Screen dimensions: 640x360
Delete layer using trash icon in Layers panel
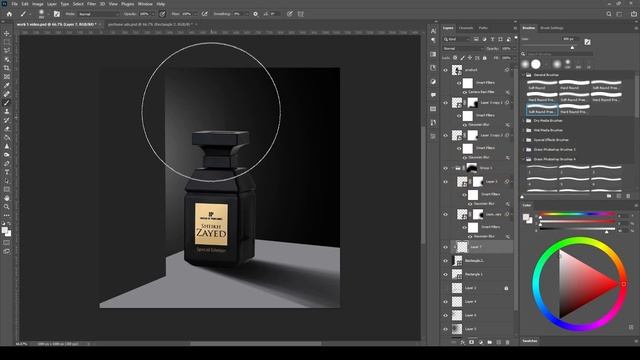(507, 342)
